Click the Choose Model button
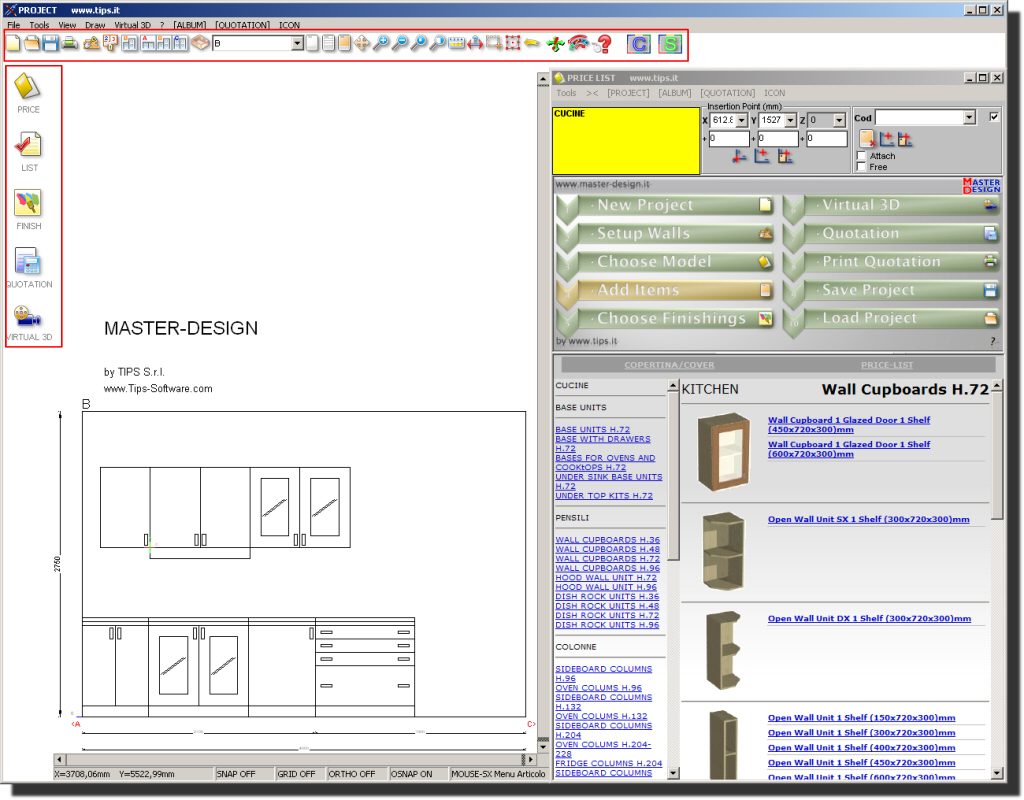The width and height of the screenshot is (1024, 800). pos(665,261)
